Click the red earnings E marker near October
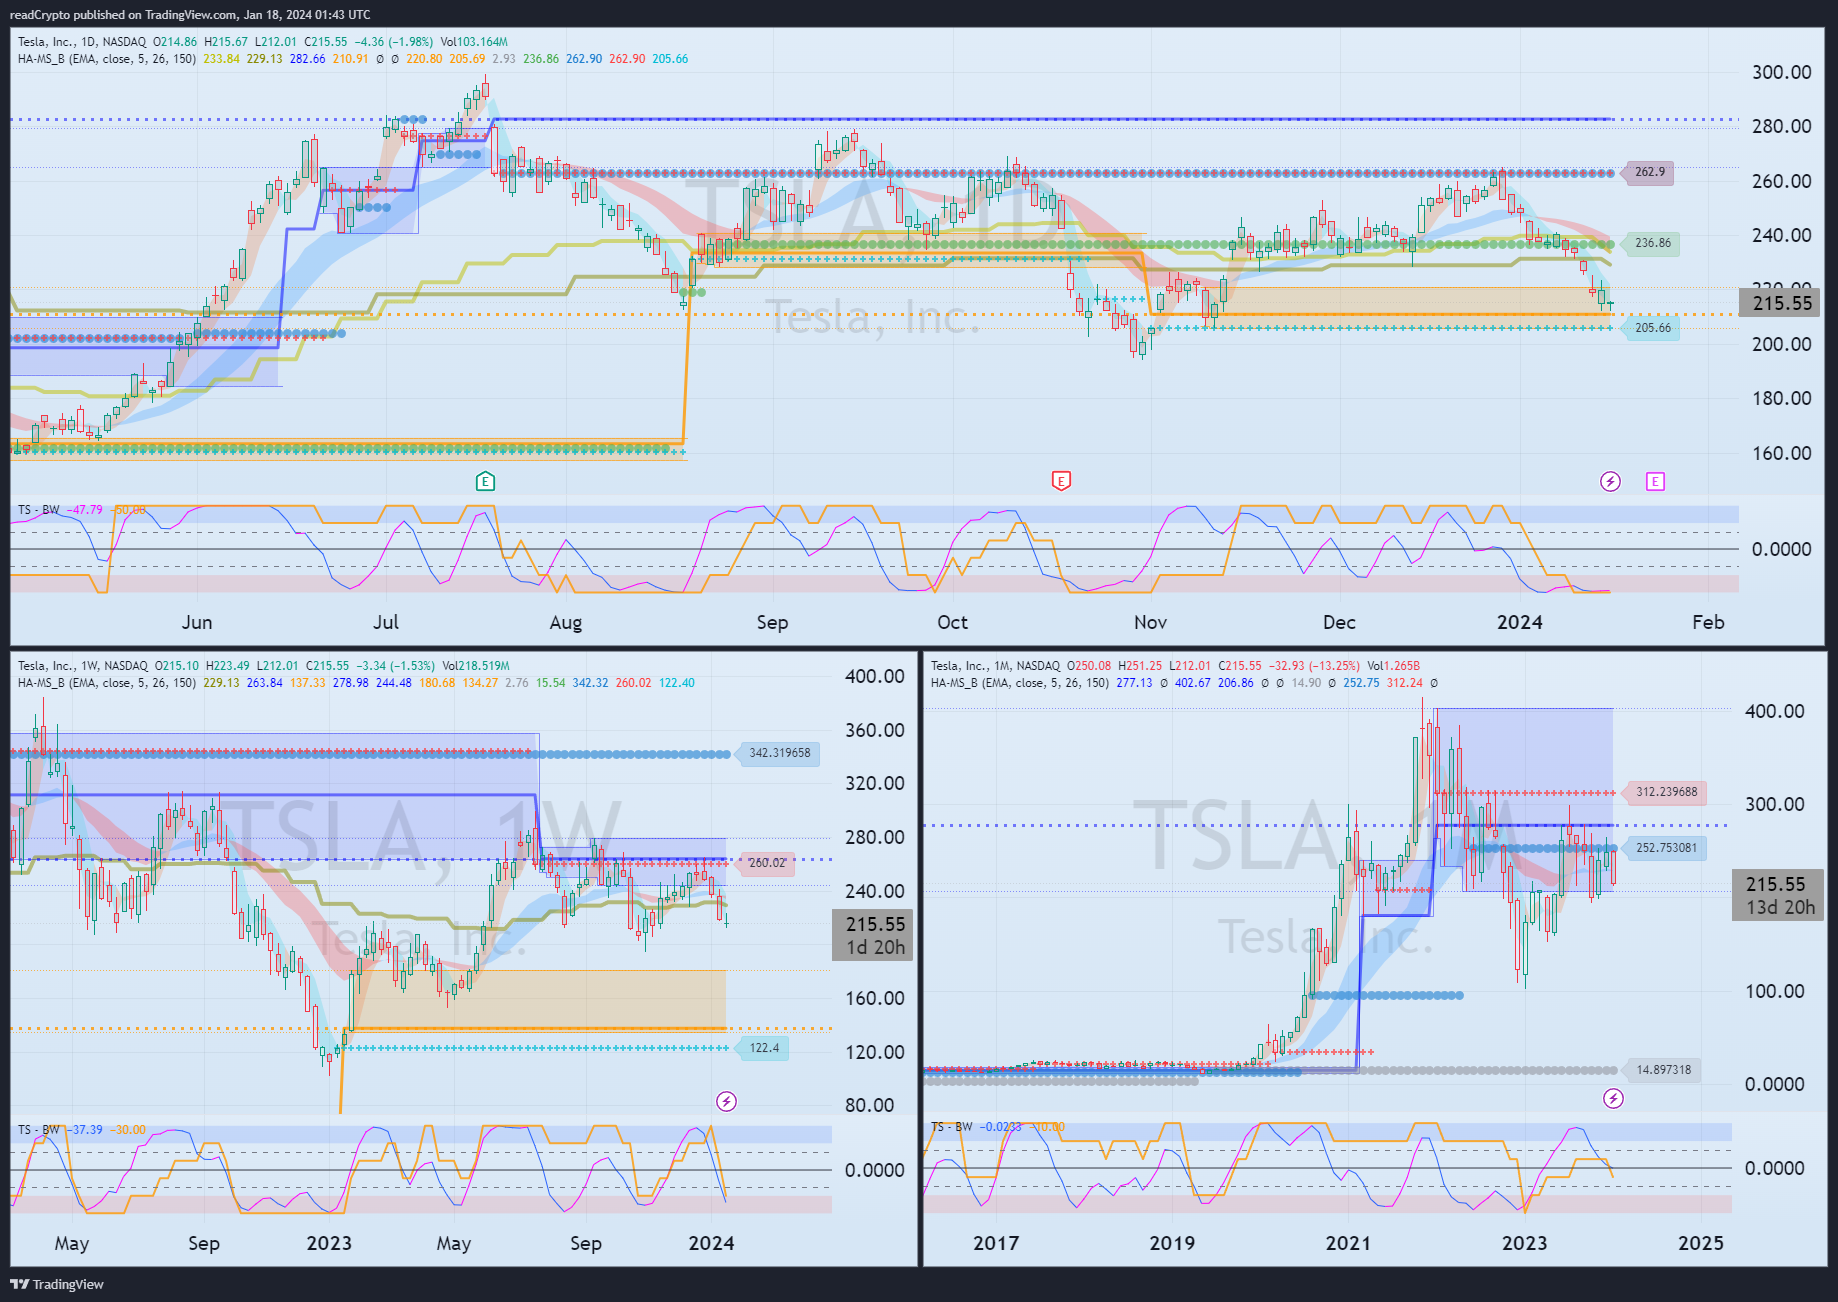The height and width of the screenshot is (1302, 1838). [x=1061, y=482]
